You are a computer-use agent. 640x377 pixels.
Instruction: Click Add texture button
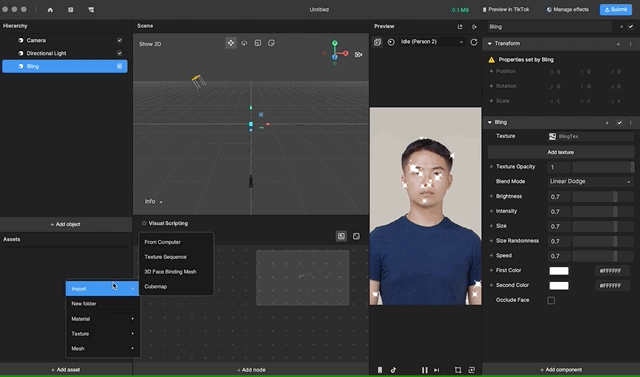[x=561, y=152]
